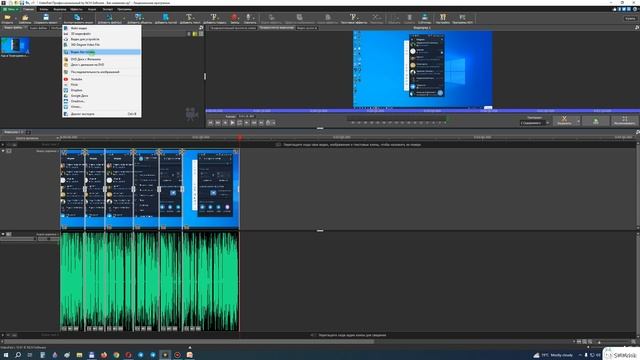Click the red playhead marker on timeline ruler
The image size is (640, 360).
pos(240,138)
